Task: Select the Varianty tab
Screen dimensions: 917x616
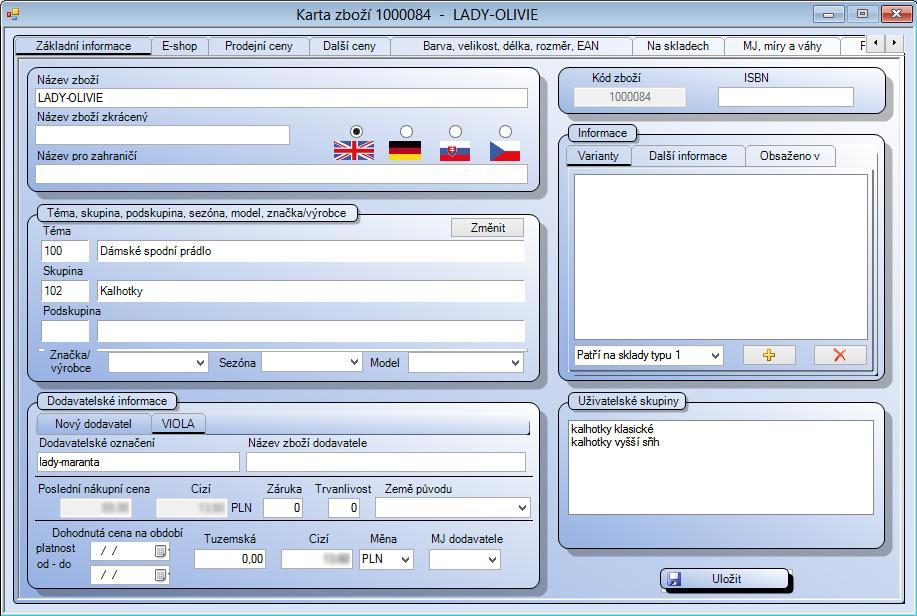Action: pyautogui.click(x=598, y=156)
